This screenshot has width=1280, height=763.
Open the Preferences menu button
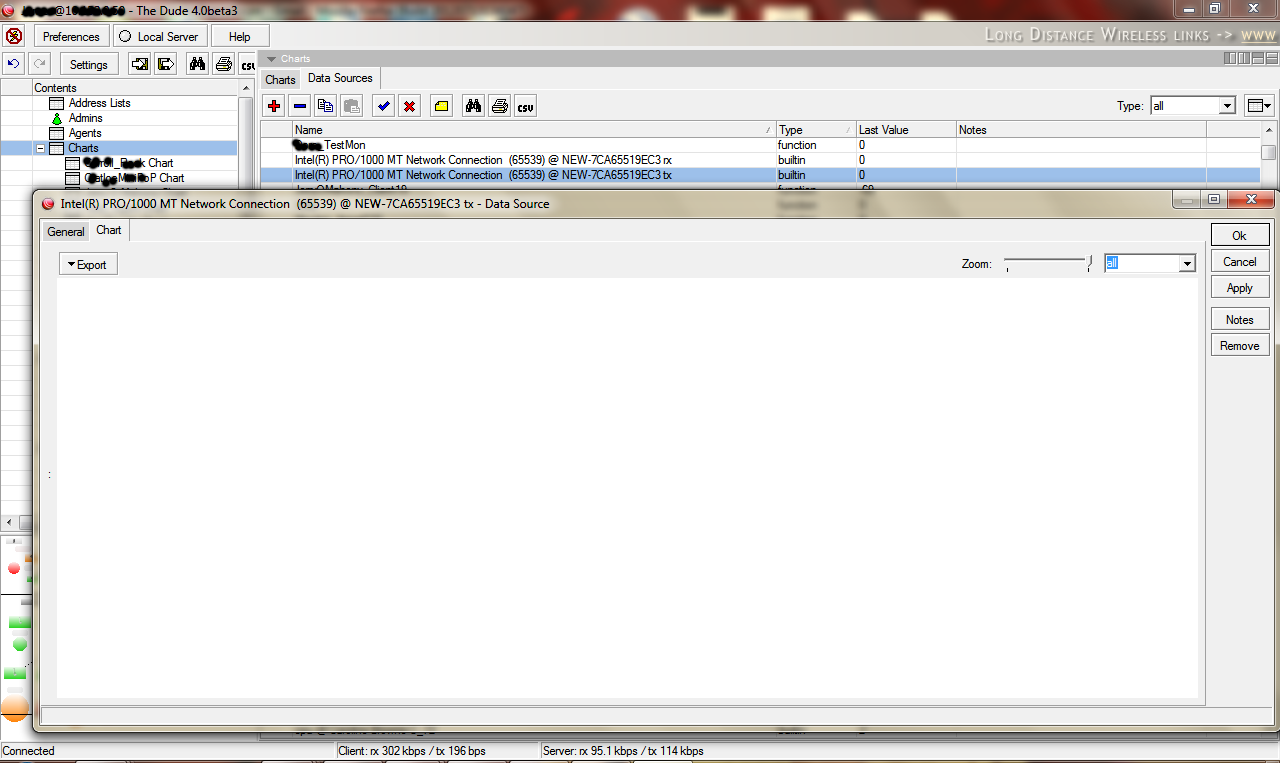71,36
